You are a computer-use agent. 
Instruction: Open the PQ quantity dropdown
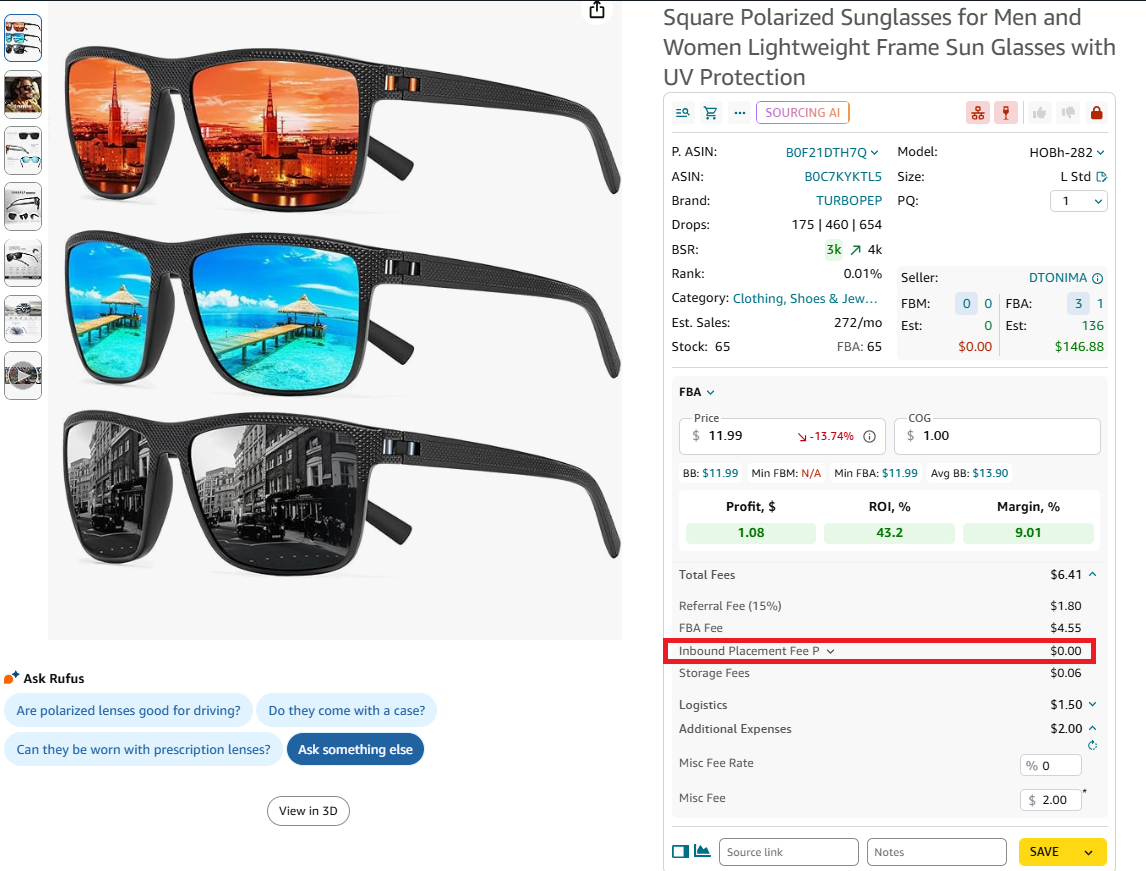pos(1078,201)
